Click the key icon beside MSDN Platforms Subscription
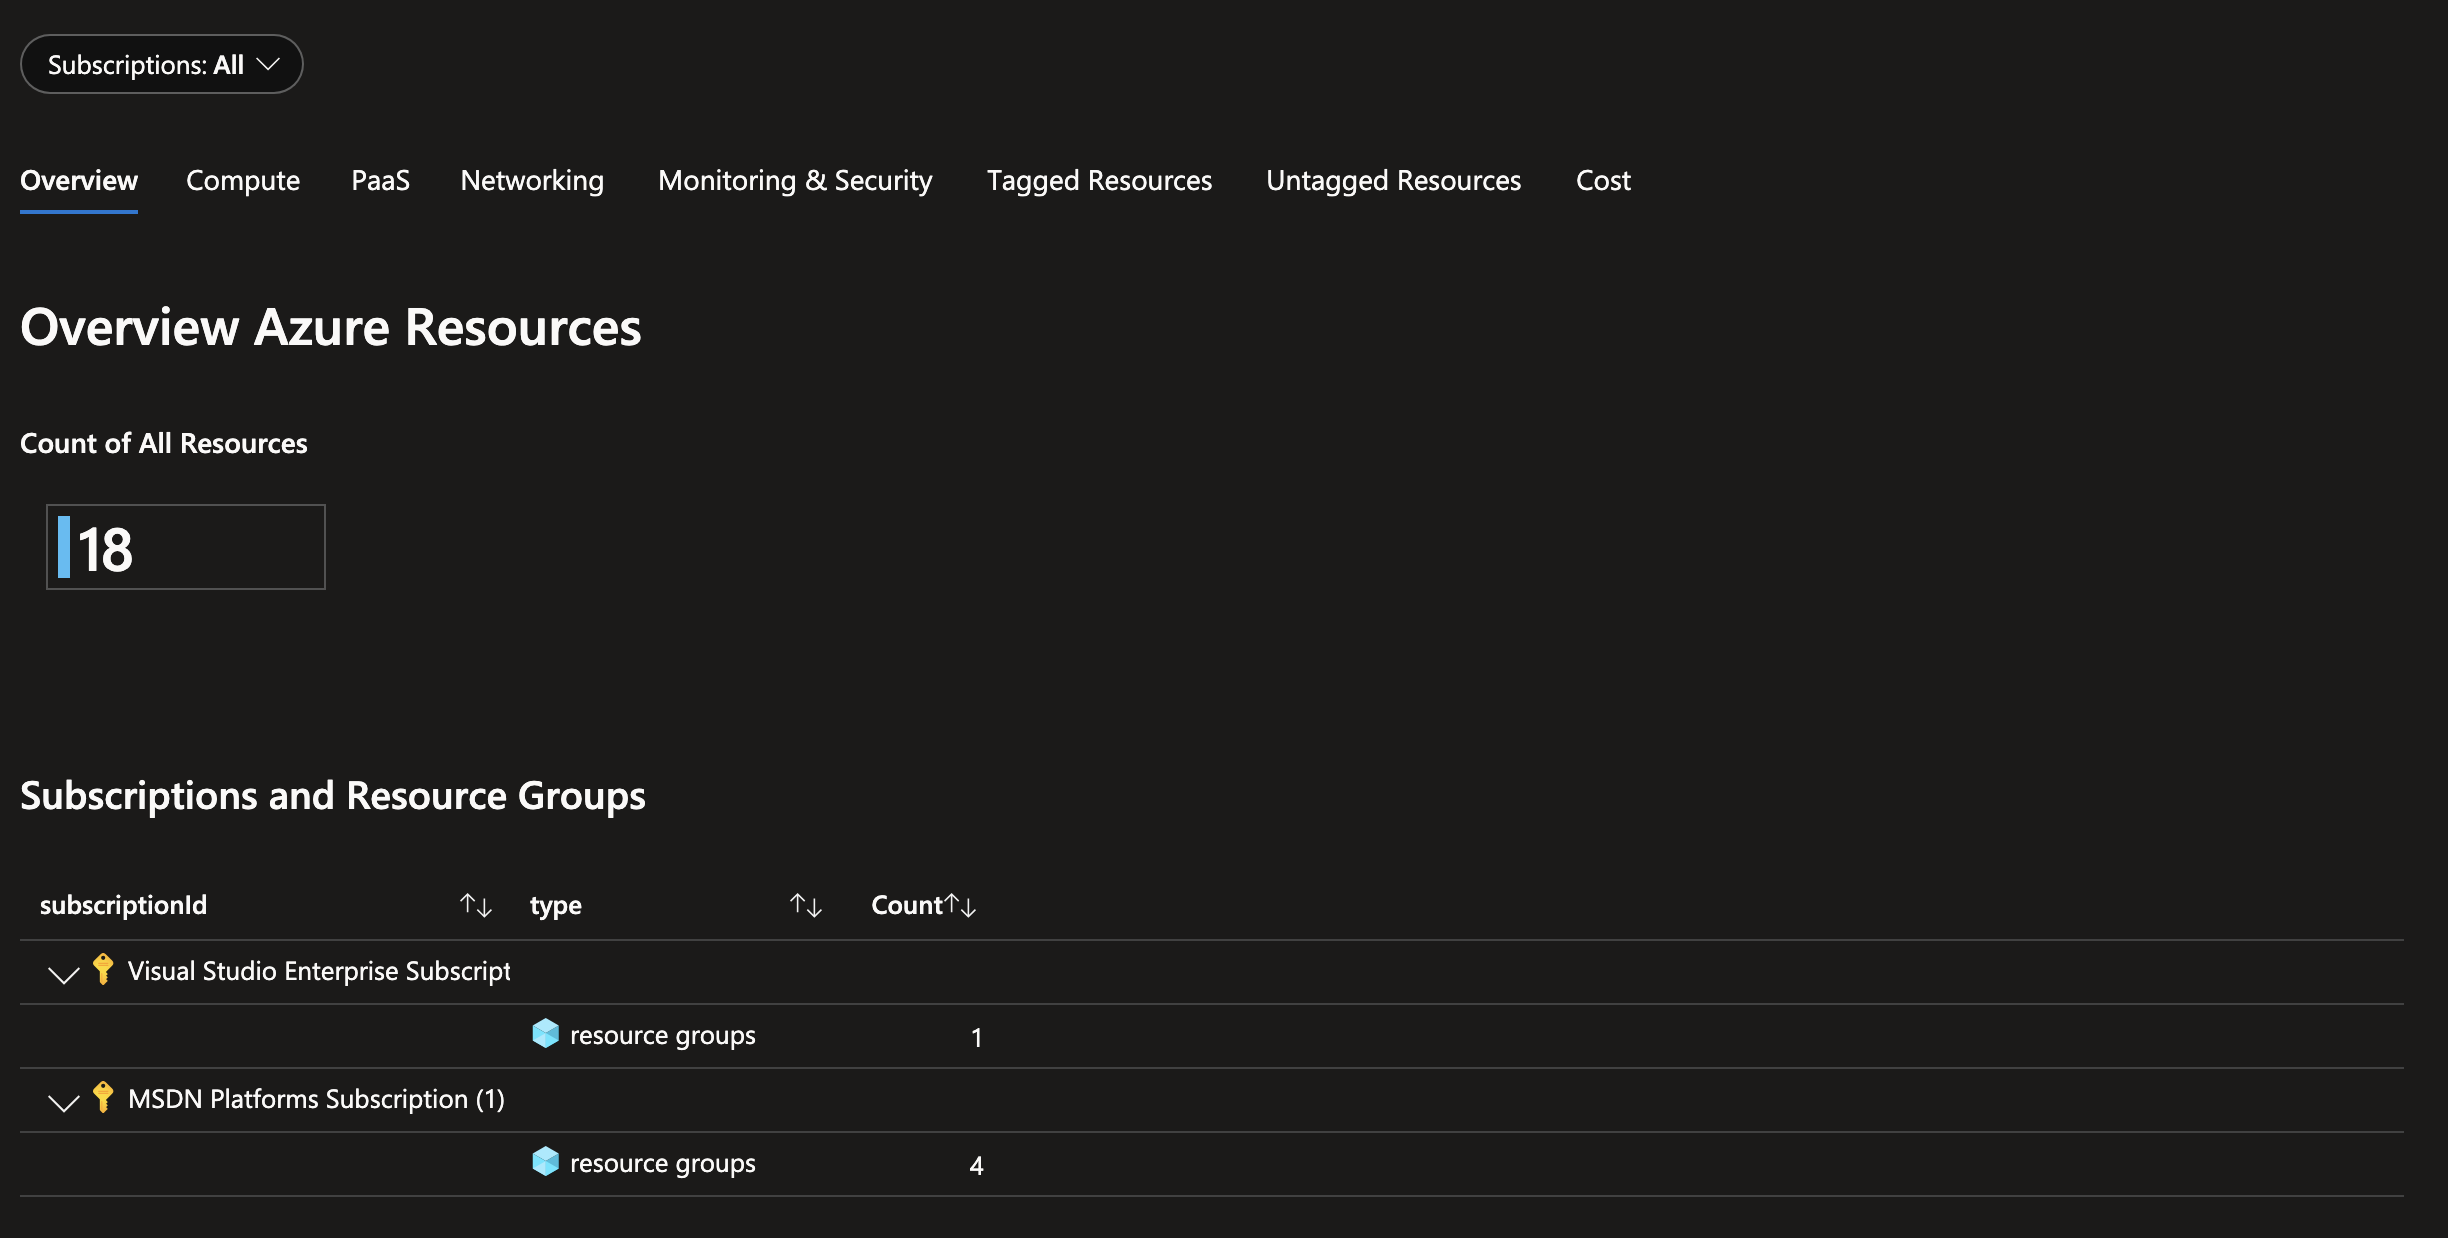The height and width of the screenshot is (1238, 2448). 102,1097
